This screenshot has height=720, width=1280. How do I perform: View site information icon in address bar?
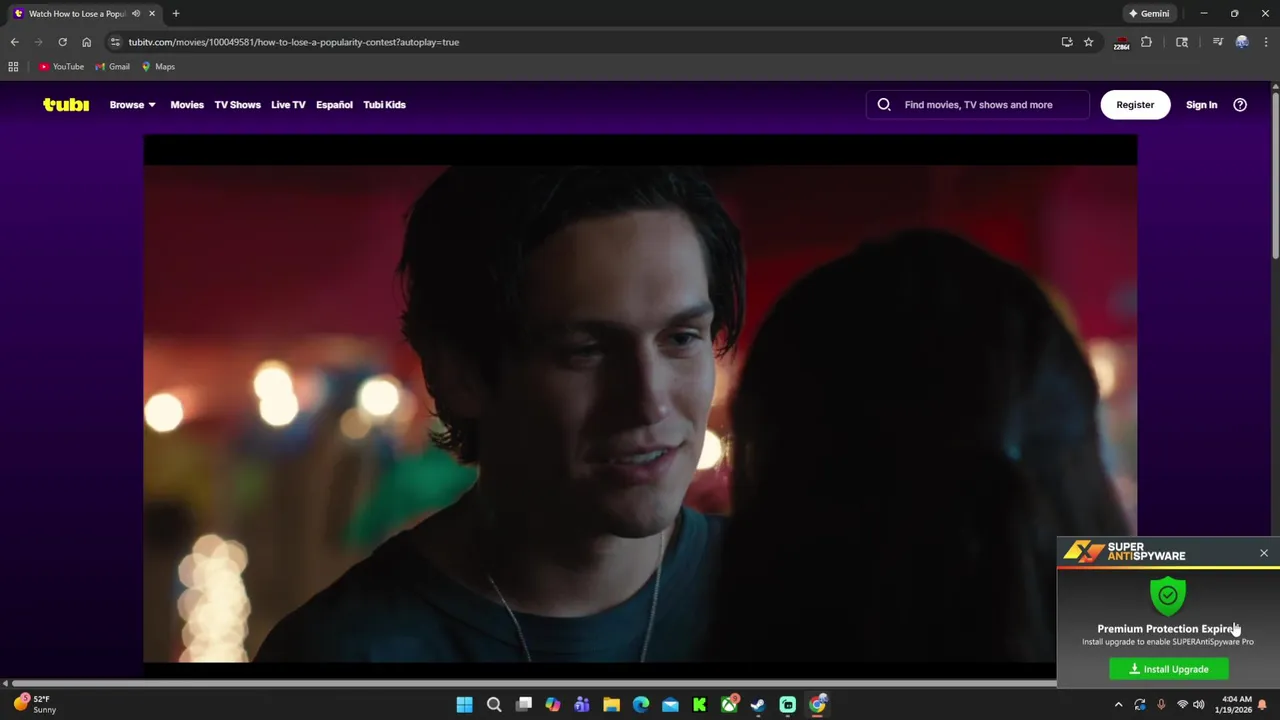coord(115,42)
